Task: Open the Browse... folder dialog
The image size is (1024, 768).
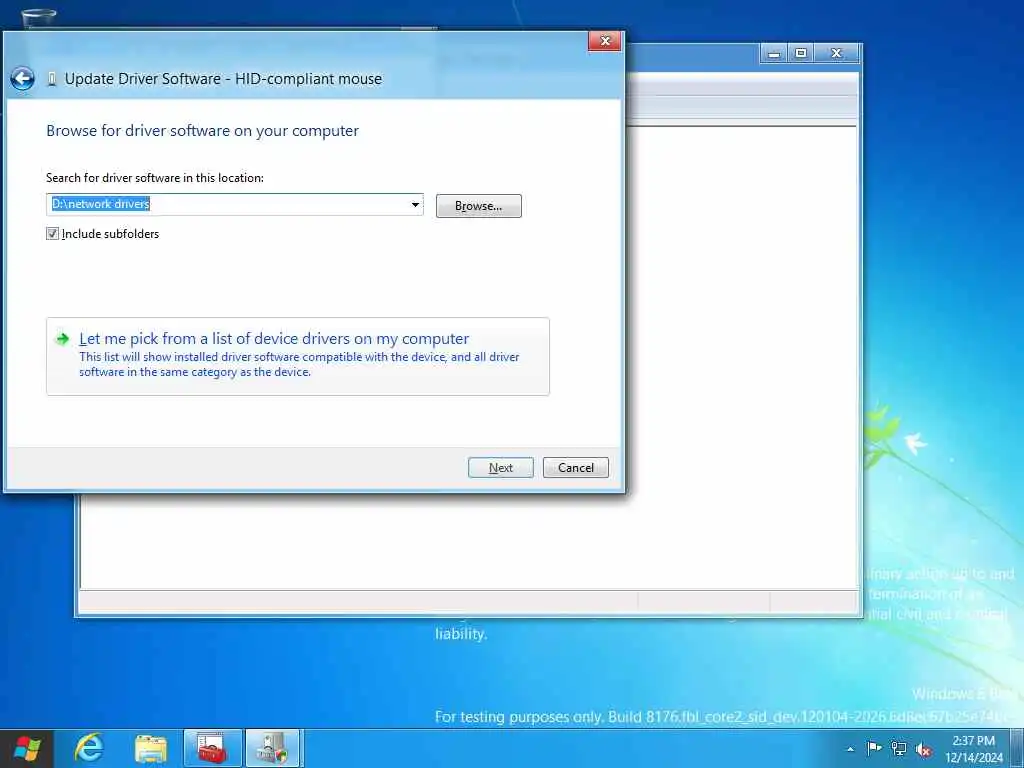Action: 479,206
